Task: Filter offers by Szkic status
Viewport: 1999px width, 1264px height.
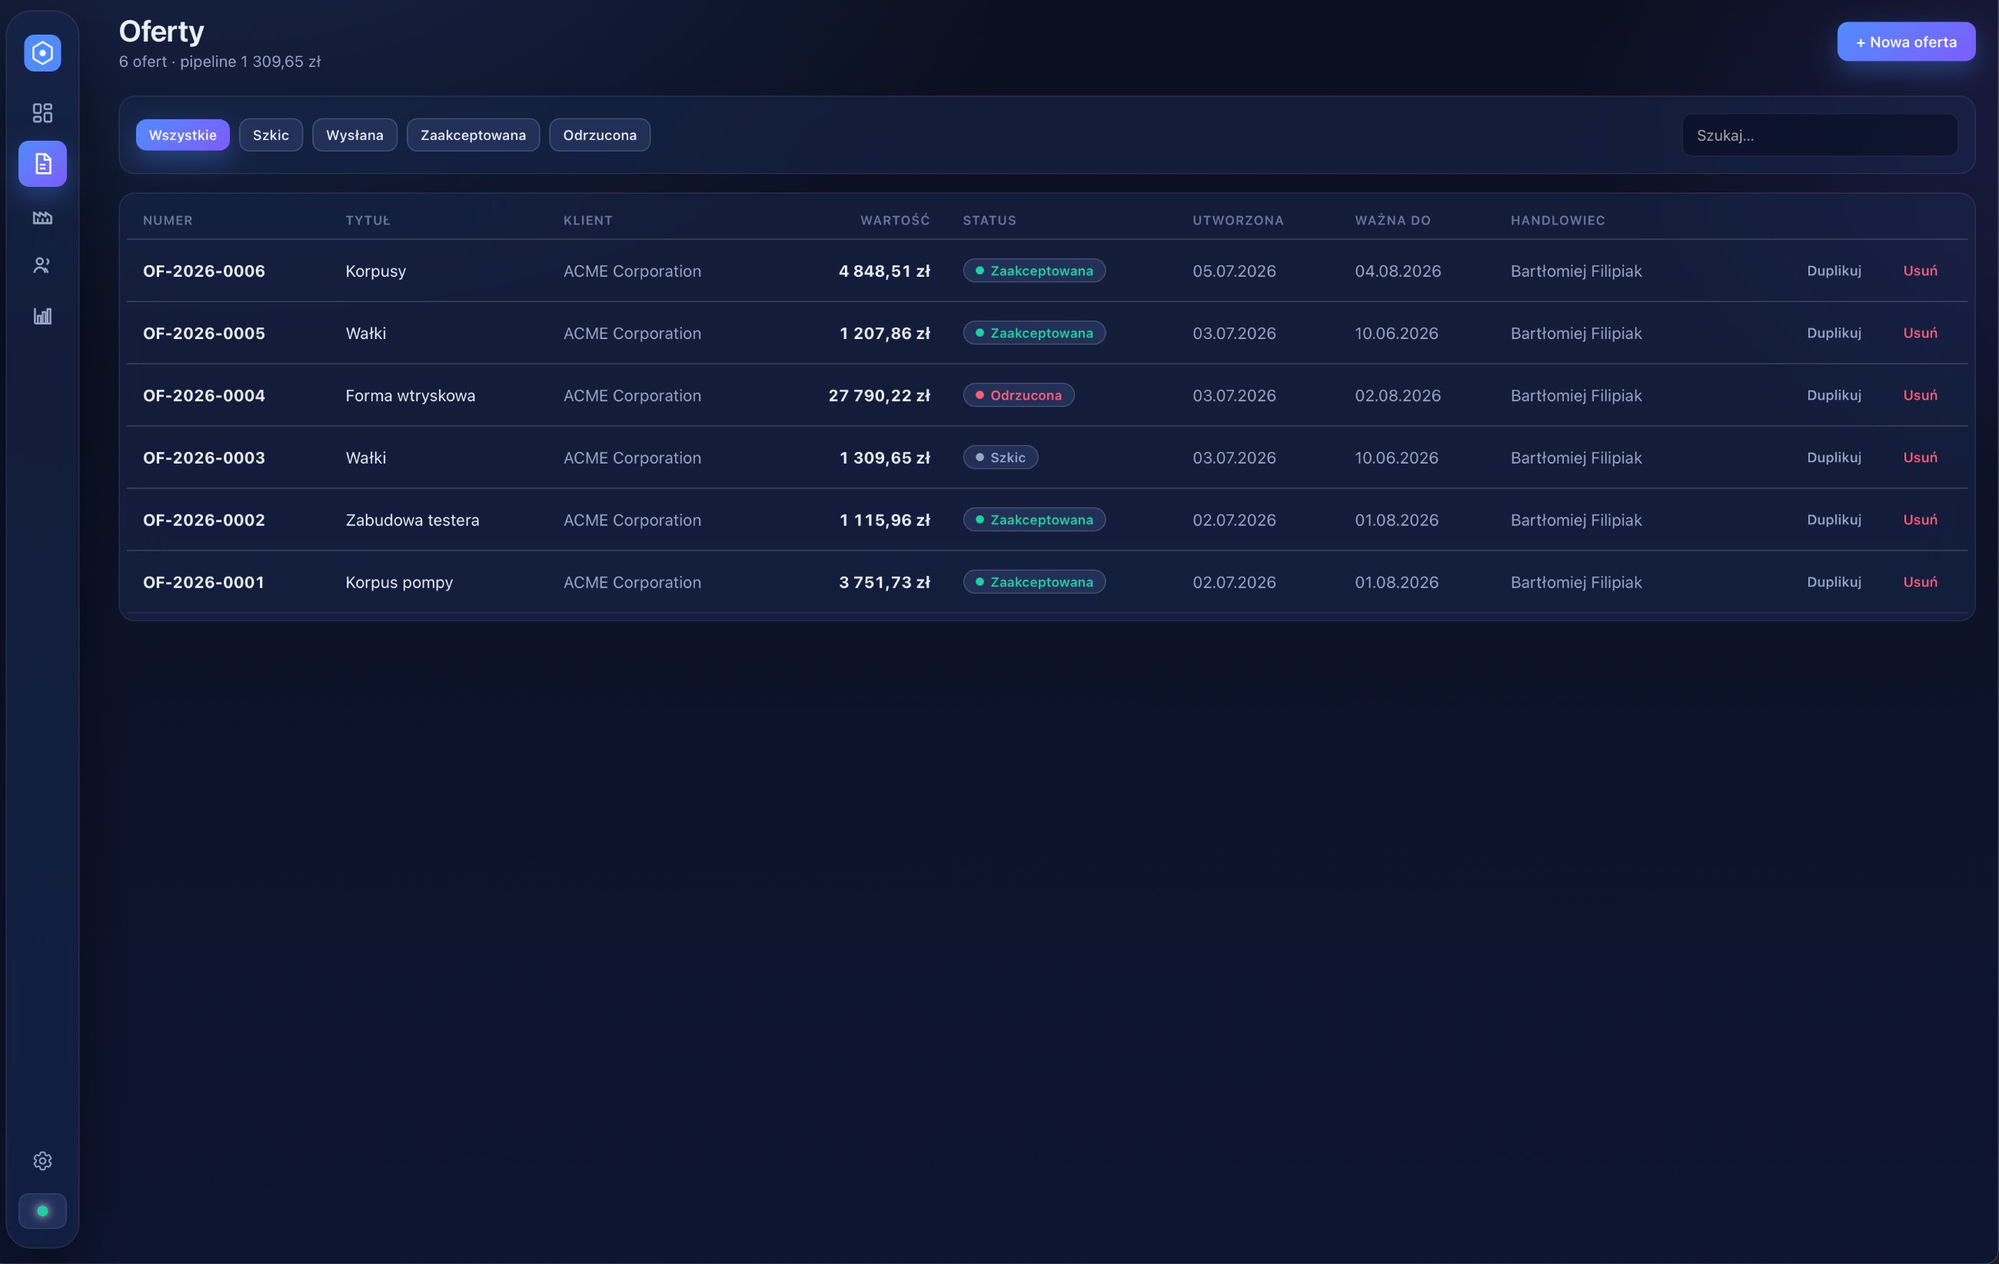Action: [271, 135]
